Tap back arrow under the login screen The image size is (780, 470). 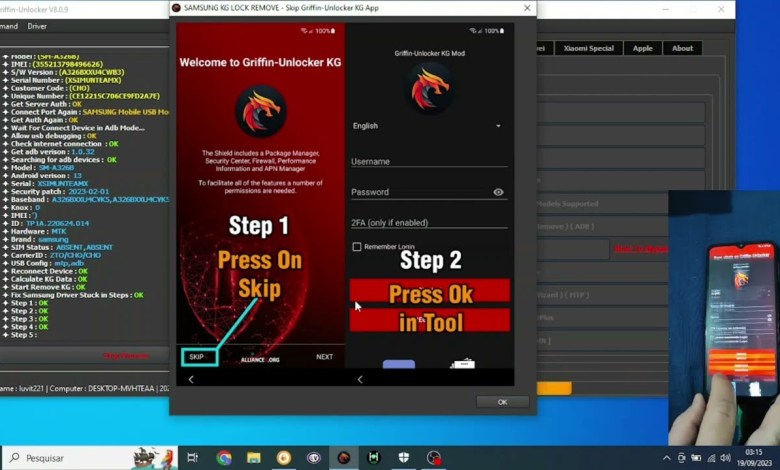point(360,379)
